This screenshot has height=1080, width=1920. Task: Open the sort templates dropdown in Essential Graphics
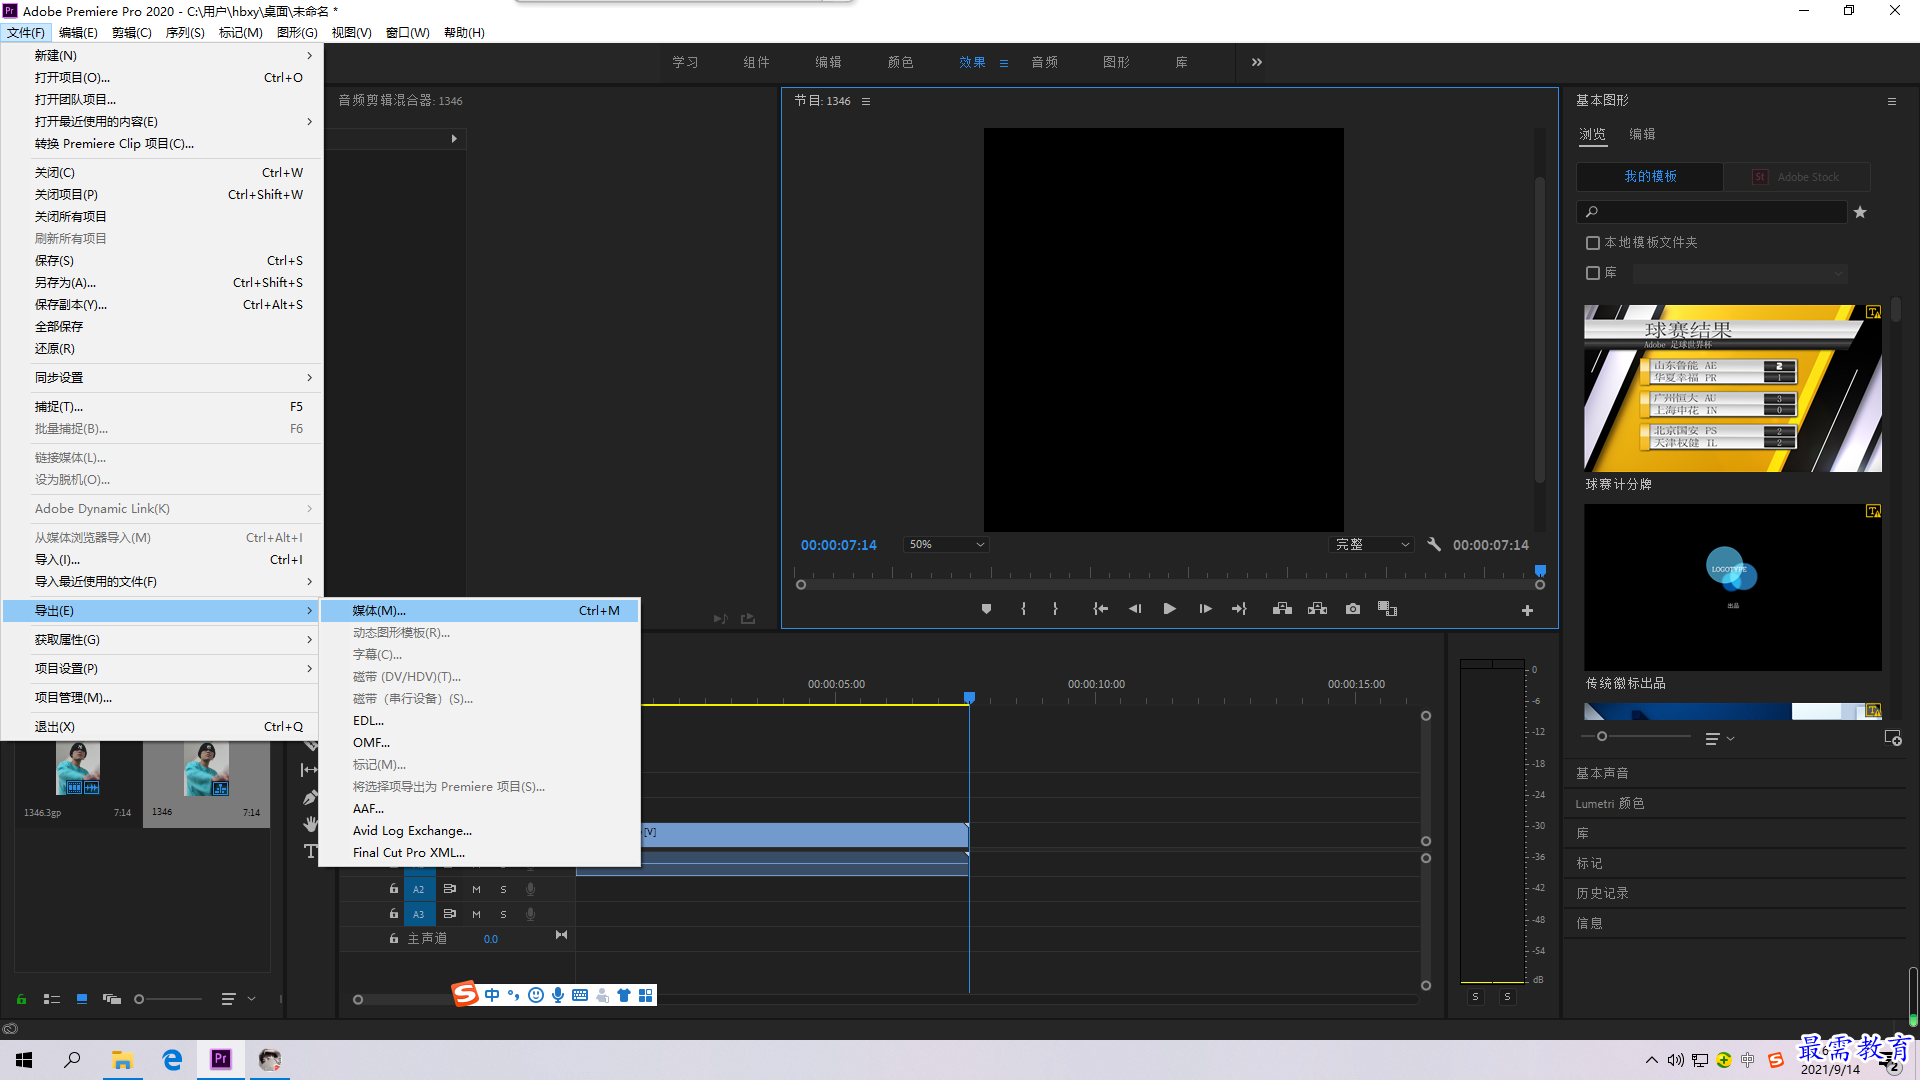[x=1720, y=738]
